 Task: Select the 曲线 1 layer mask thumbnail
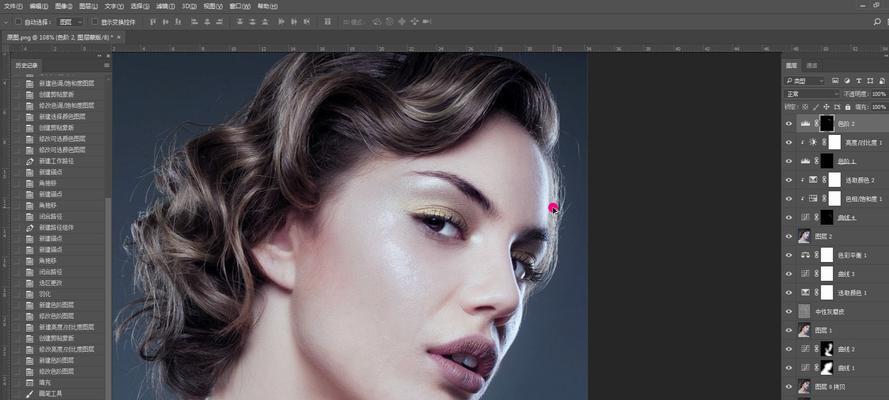coord(827,368)
